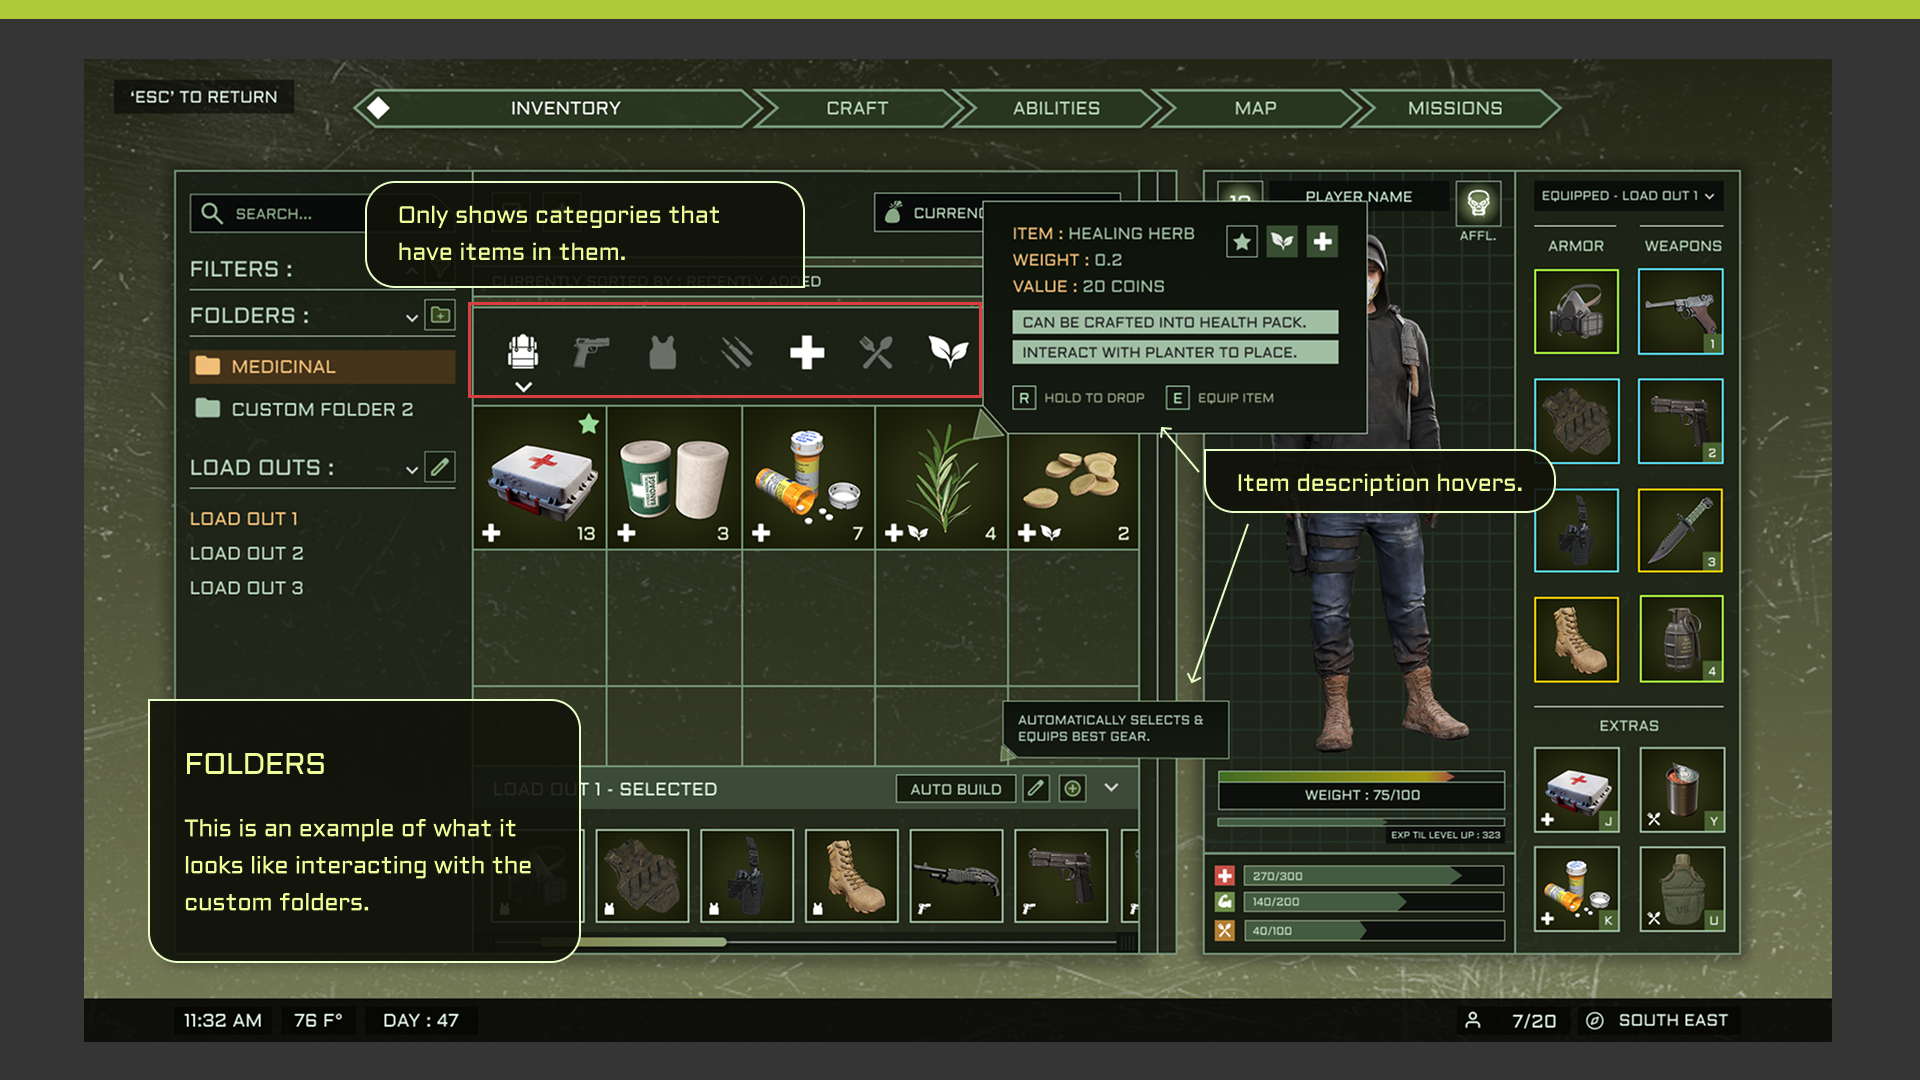The height and width of the screenshot is (1080, 1920).
Task: Click the hunger food stat icon
Action: click(x=1225, y=931)
